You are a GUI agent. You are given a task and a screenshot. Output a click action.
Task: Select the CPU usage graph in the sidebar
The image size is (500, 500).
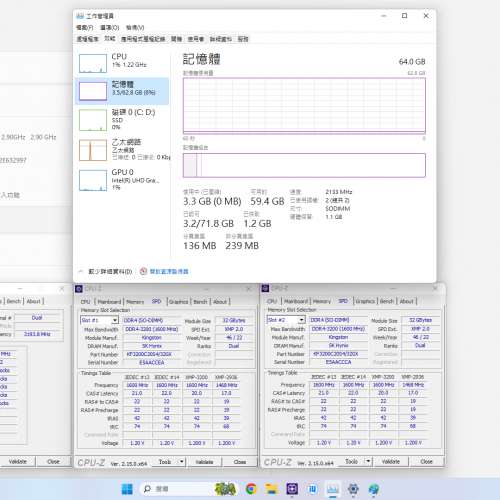coord(93,63)
